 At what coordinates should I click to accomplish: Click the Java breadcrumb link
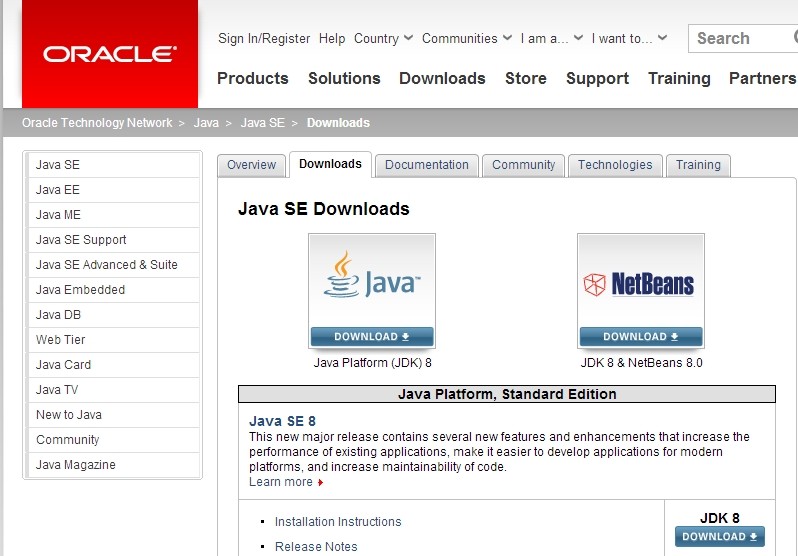tap(206, 123)
